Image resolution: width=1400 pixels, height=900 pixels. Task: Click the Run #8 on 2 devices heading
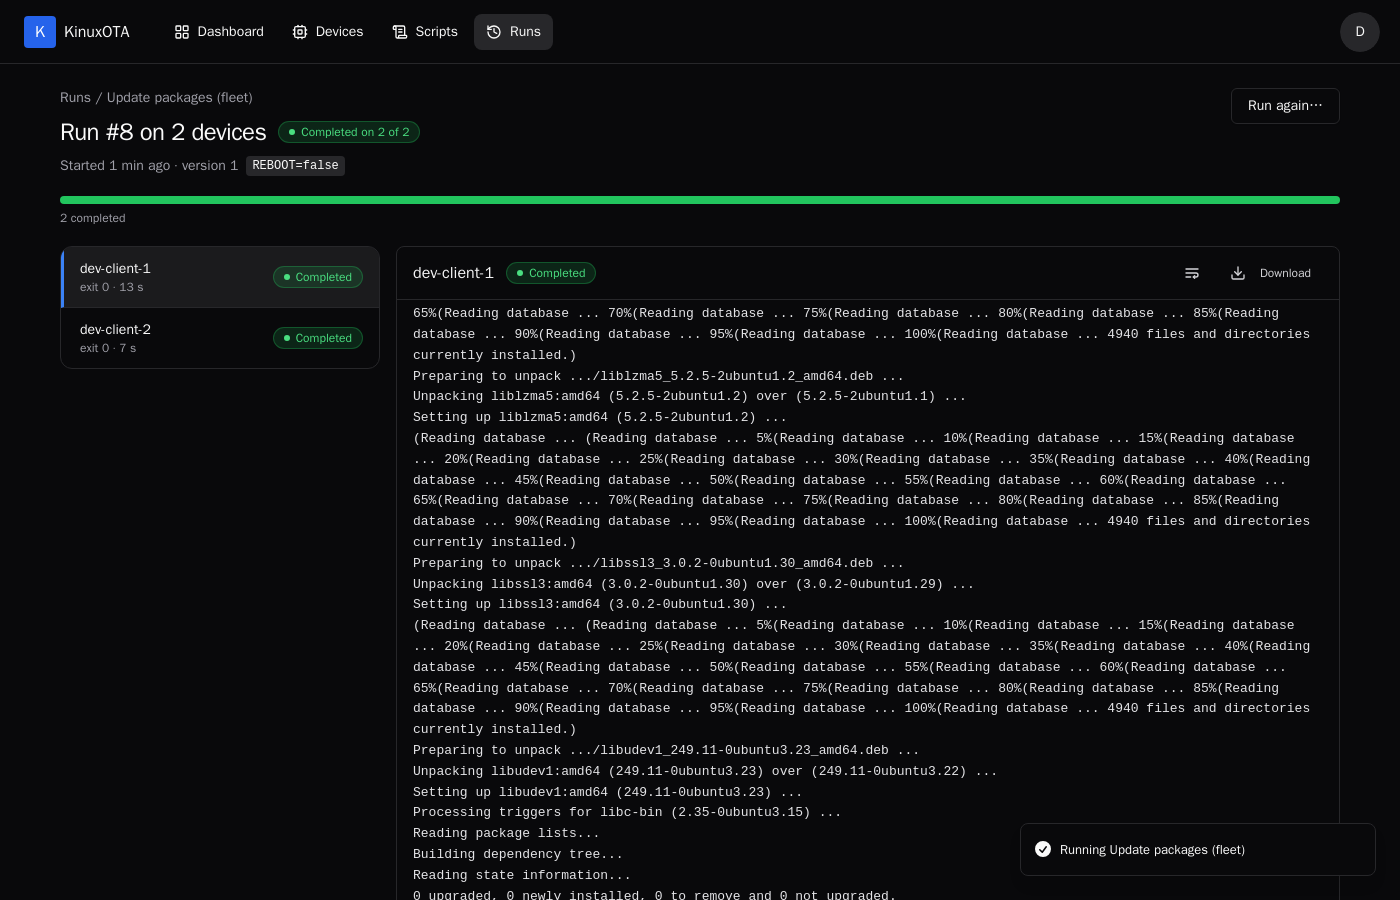click(x=163, y=132)
